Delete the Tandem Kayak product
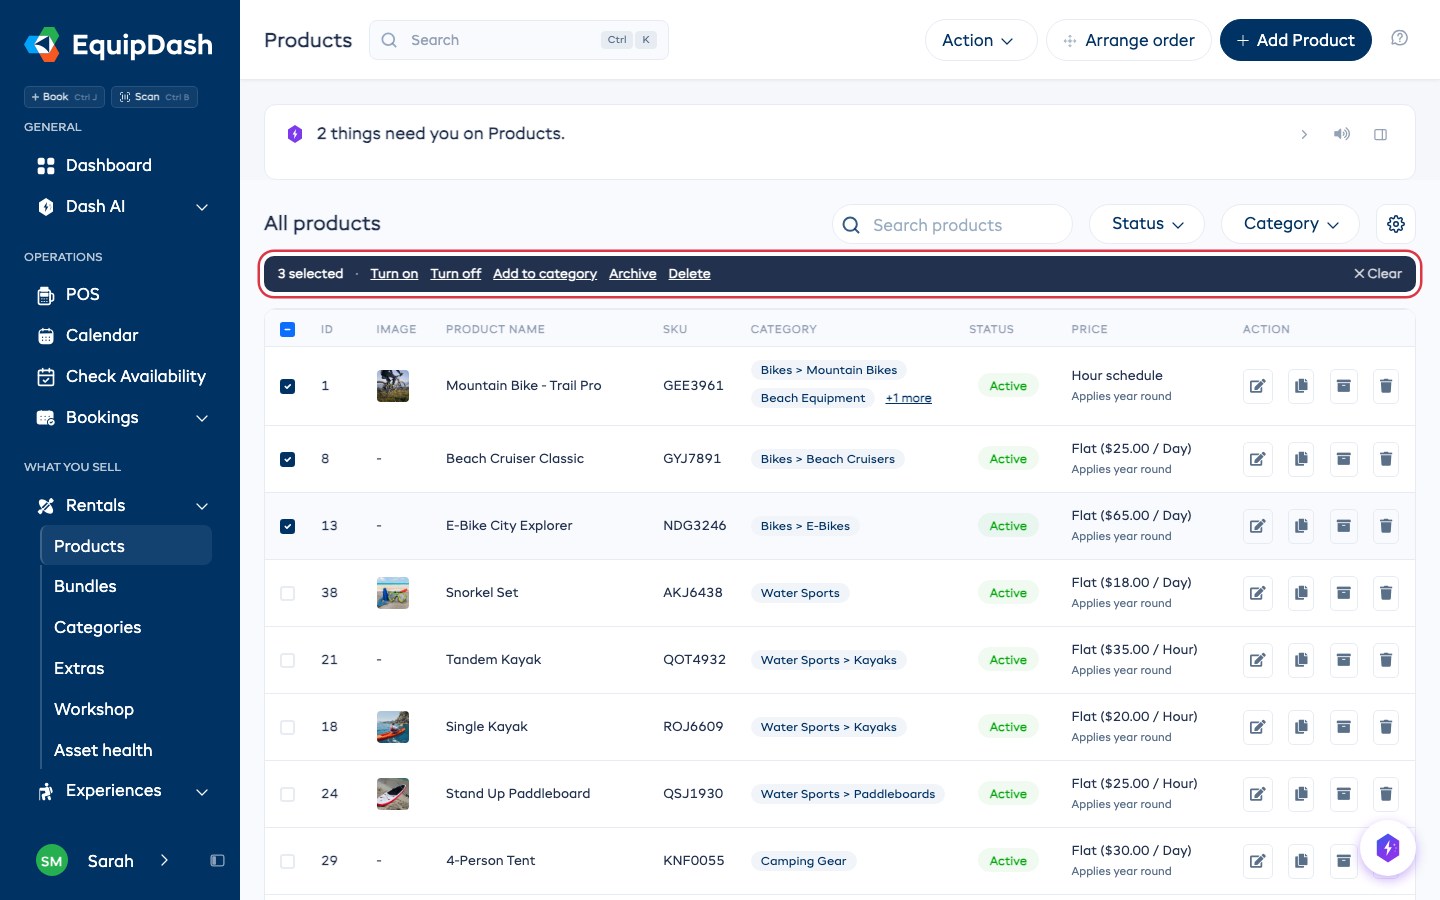1440x900 pixels. click(1386, 660)
